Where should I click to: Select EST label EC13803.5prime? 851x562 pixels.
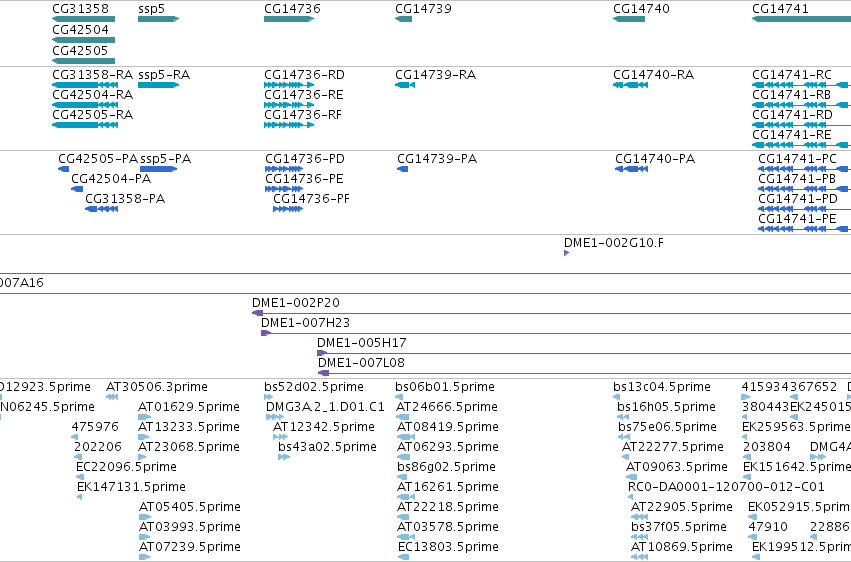(448, 547)
